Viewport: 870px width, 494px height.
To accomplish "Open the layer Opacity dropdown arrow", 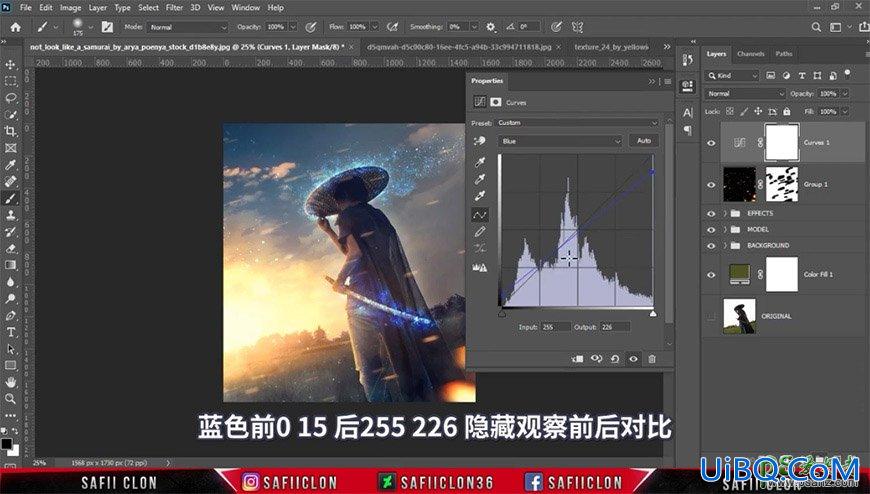I will click(x=845, y=94).
